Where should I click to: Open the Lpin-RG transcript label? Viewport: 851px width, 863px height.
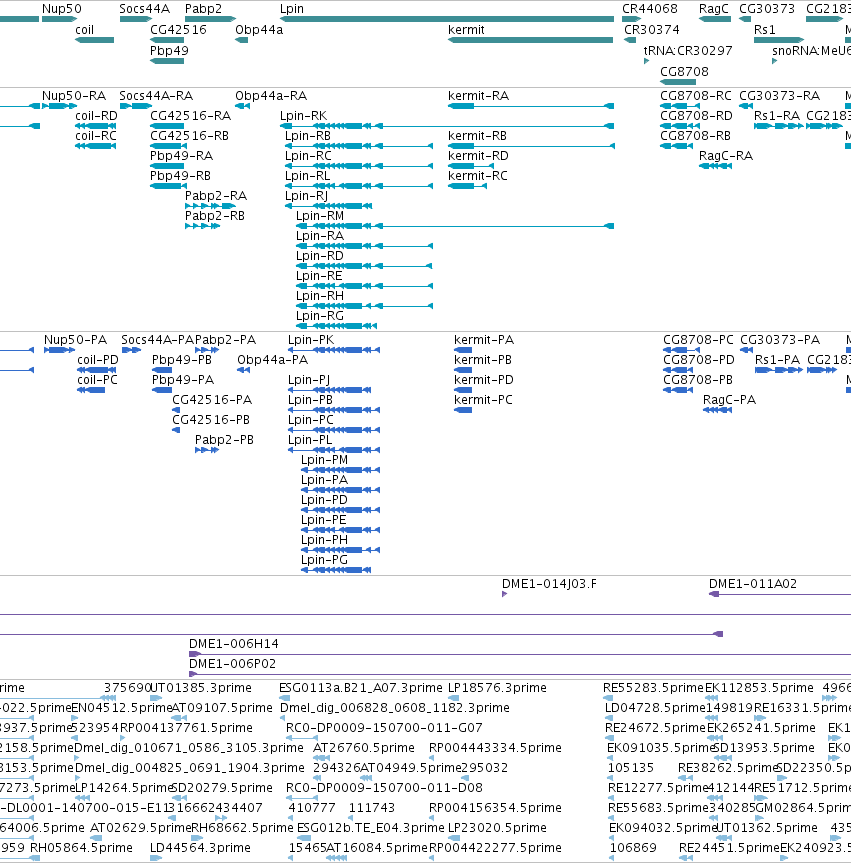320,316
